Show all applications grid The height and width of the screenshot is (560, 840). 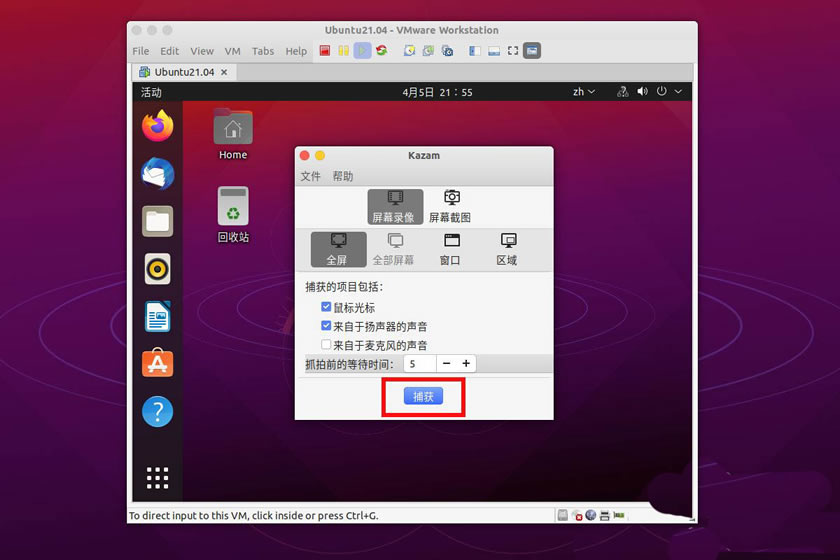tap(158, 477)
